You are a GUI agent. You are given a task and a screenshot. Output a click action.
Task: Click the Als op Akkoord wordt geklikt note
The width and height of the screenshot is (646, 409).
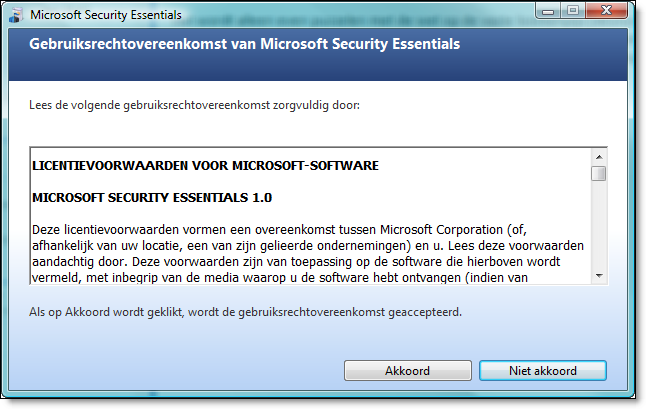click(x=245, y=312)
